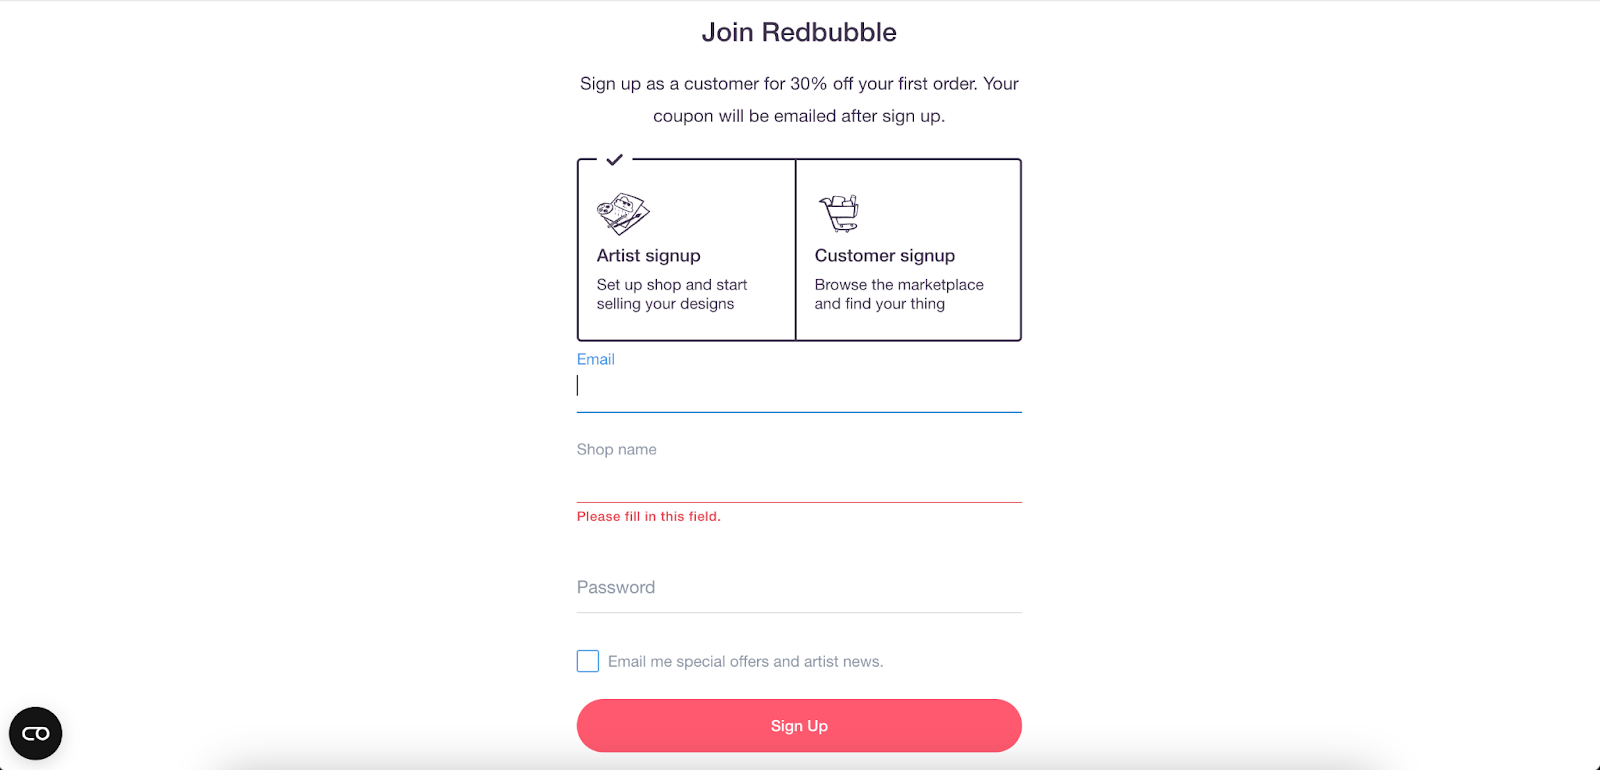Screen dimensions: 1600x770
Task: Click the blue Email label
Action: tap(595, 359)
